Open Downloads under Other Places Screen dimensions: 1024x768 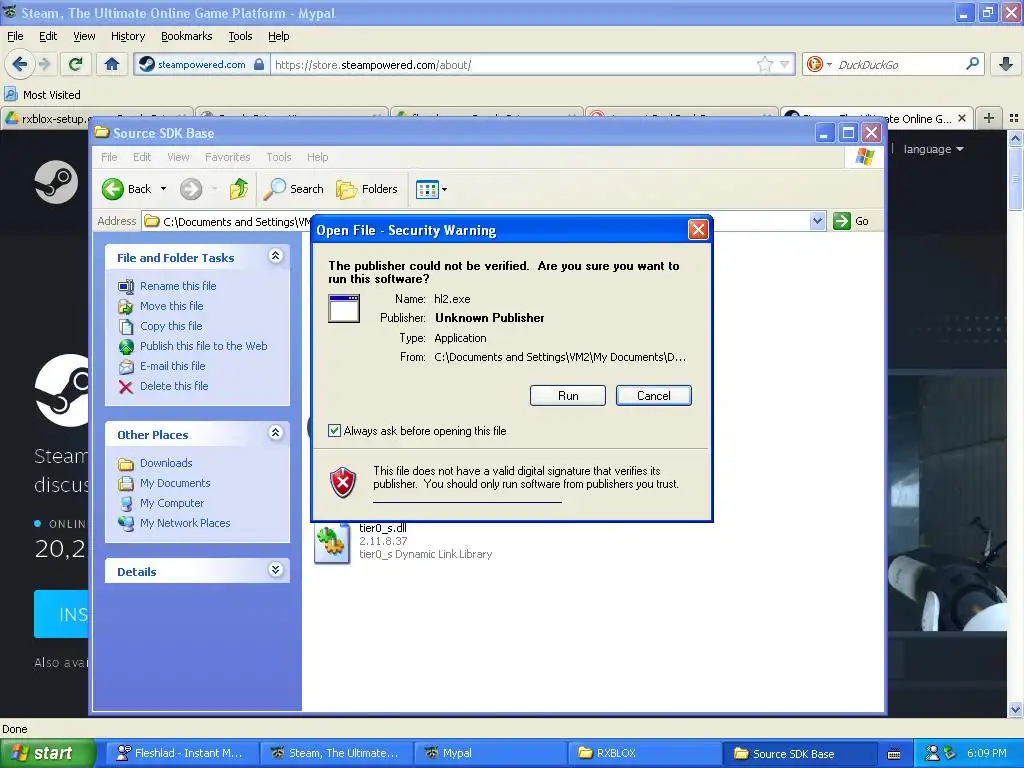[155, 463]
